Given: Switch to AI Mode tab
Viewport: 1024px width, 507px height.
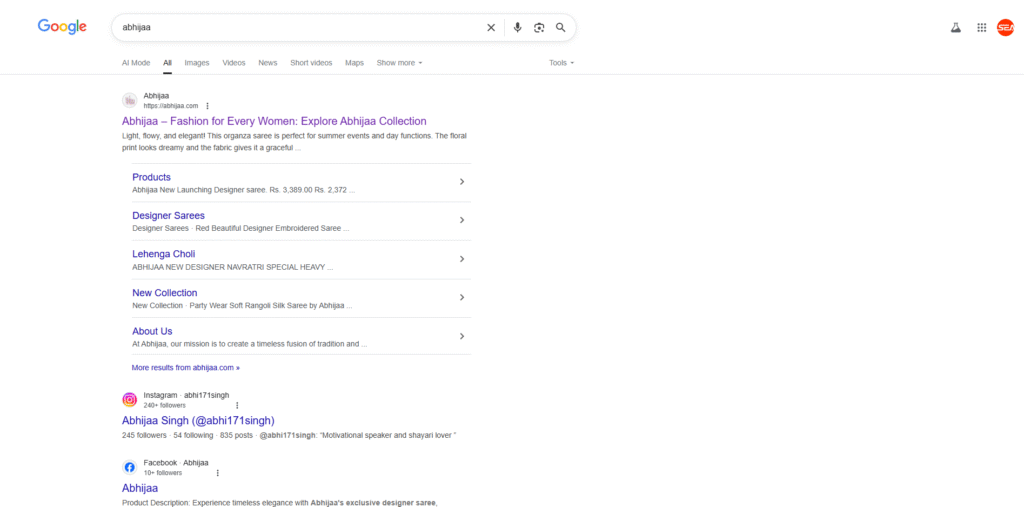Looking at the screenshot, I should pyautogui.click(x=136, y=63).
